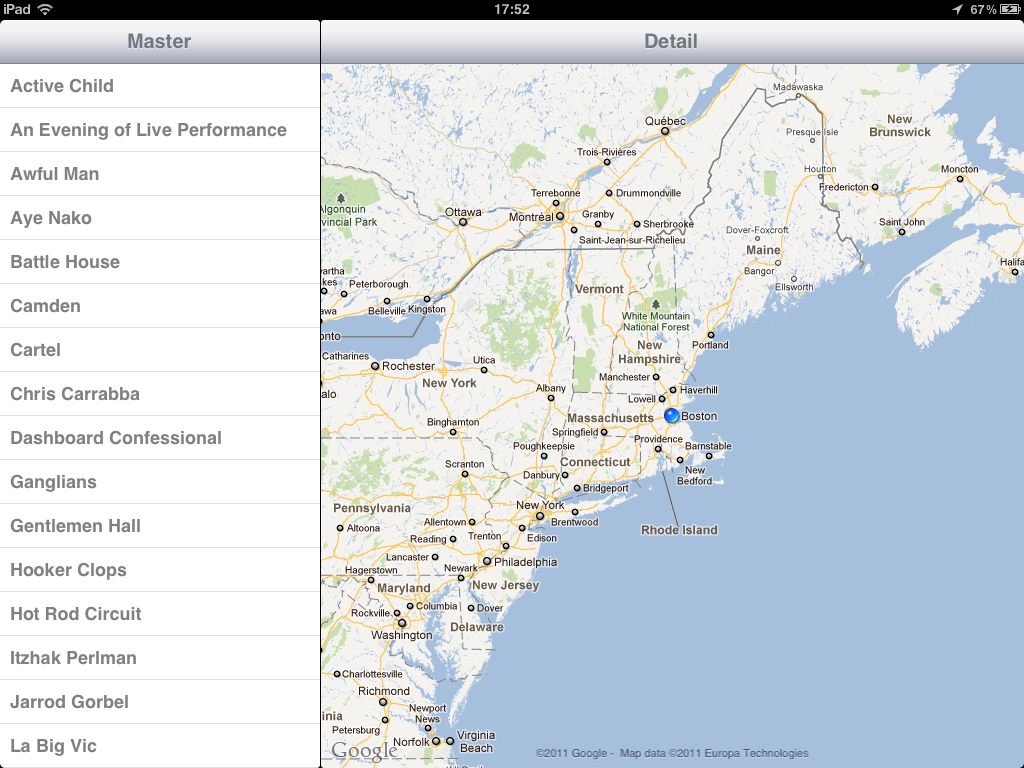Select Chris Carrabba in the list
1024x768 pixels.
pos(160,394)
